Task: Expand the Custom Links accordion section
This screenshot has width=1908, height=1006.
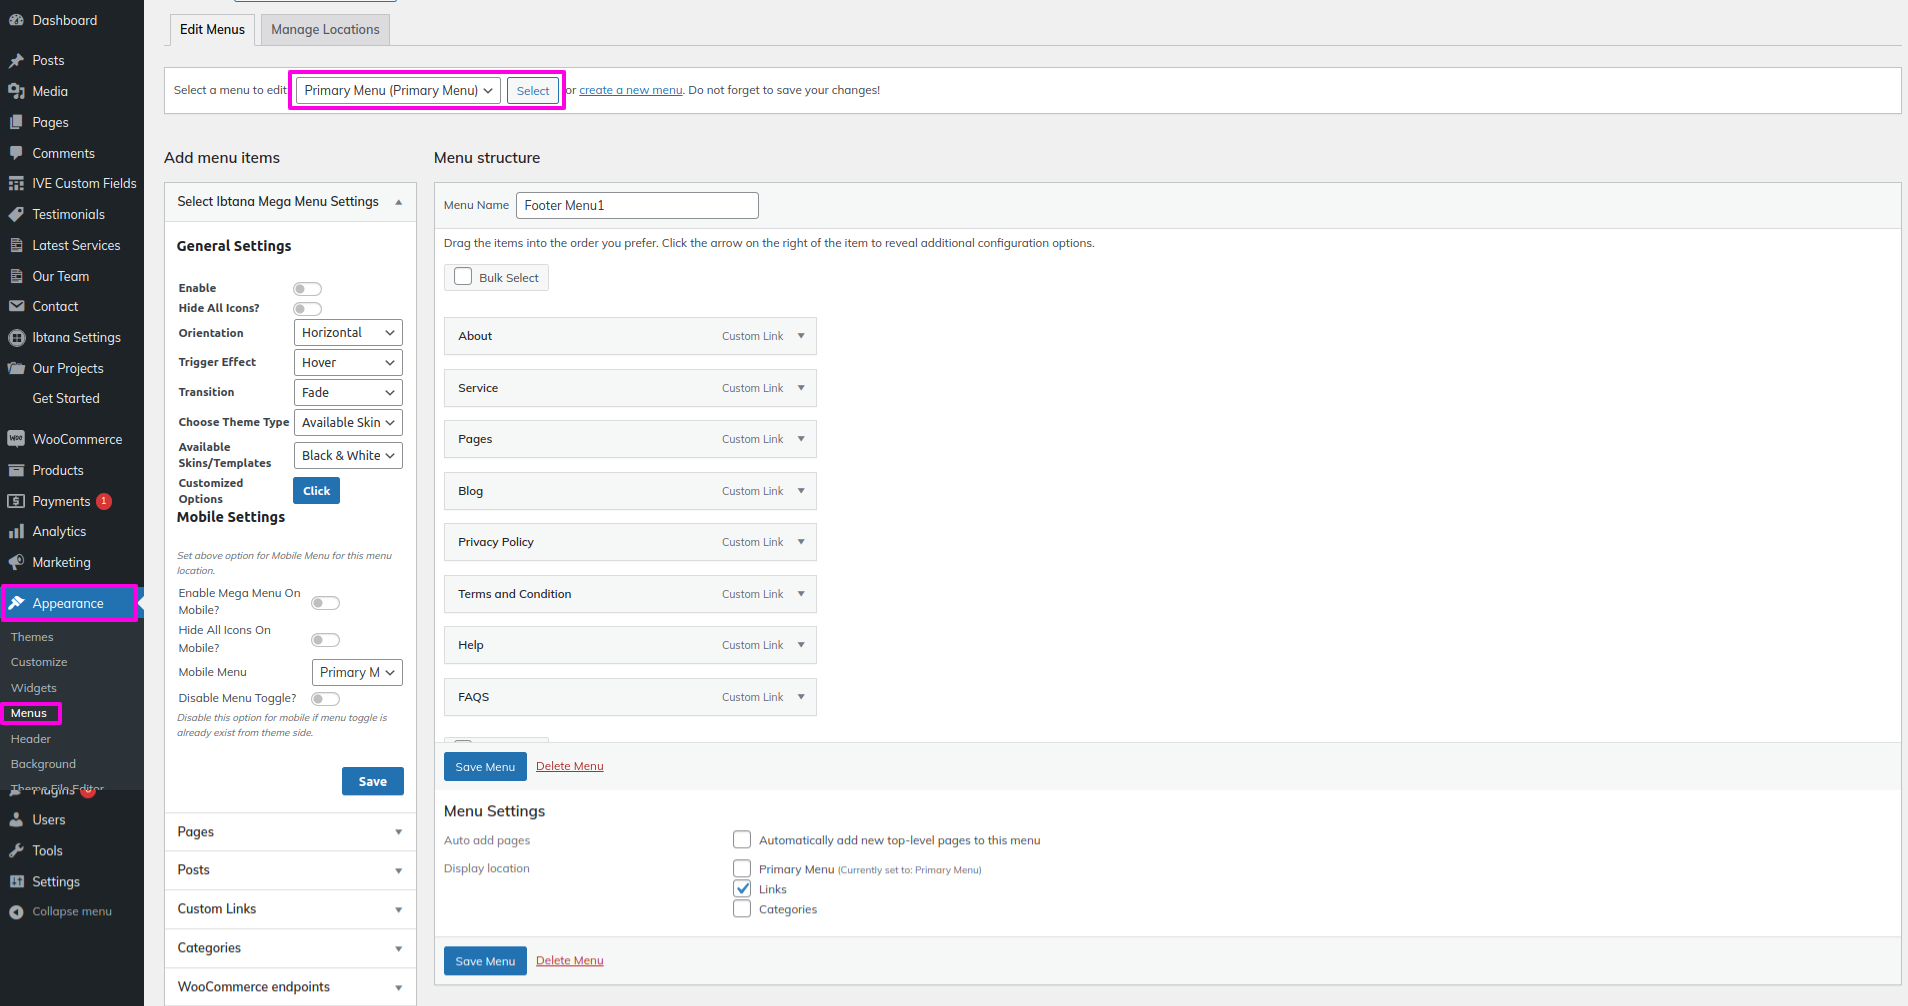Action: 290,909
